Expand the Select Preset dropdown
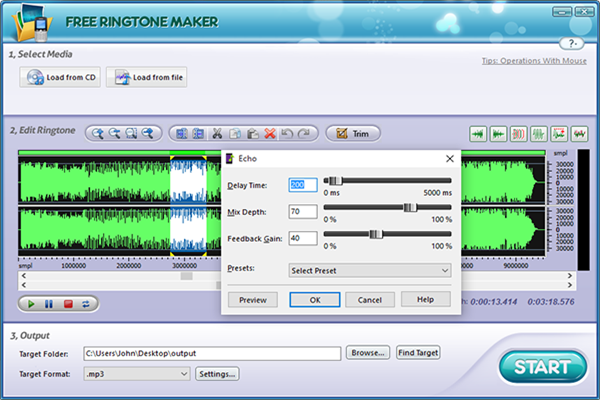 (369, 269)
